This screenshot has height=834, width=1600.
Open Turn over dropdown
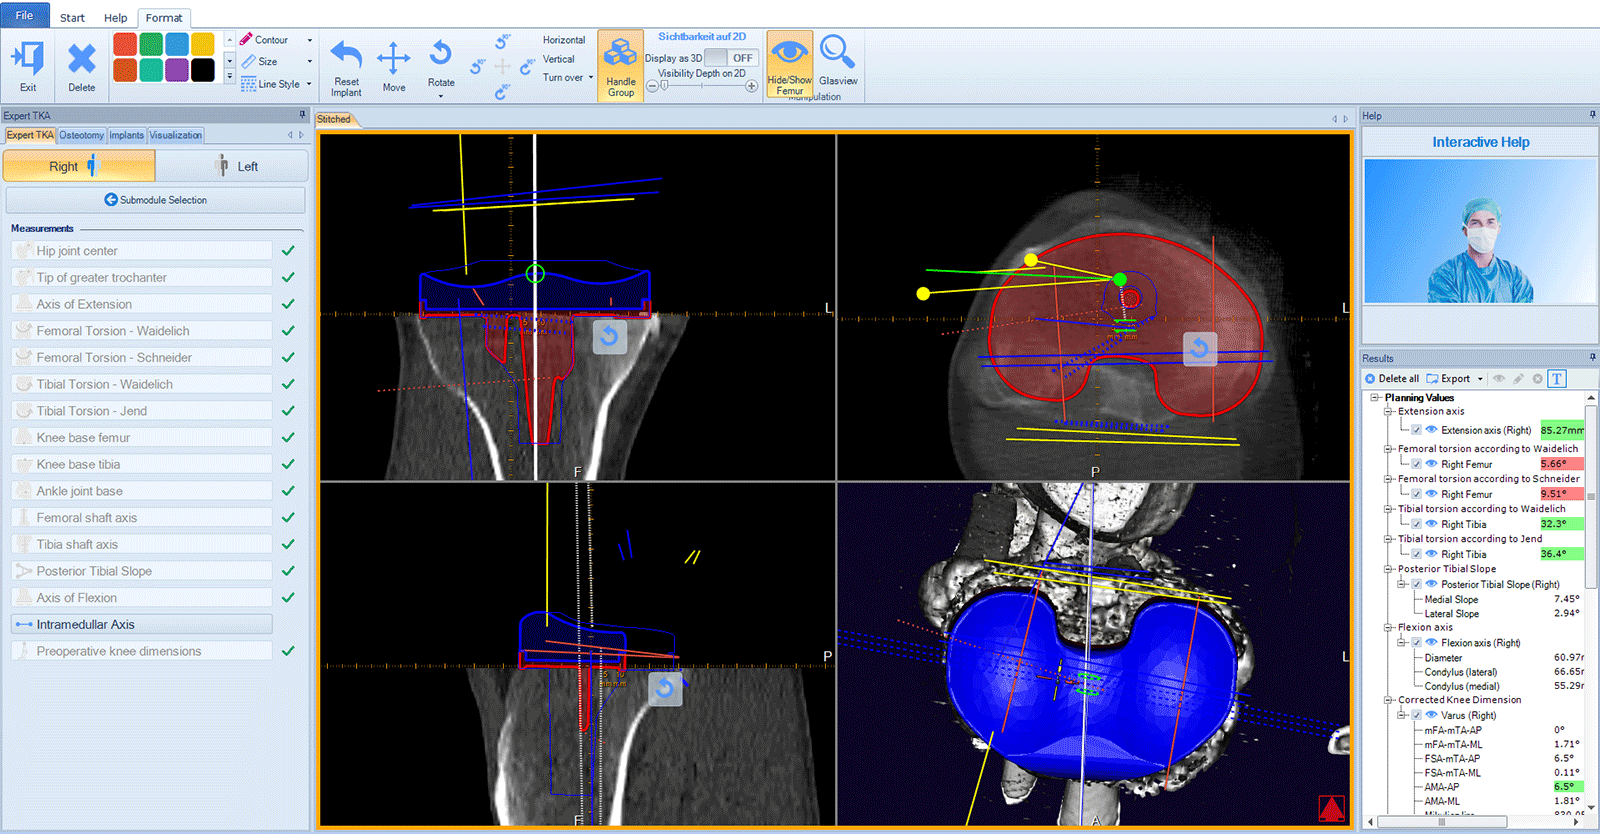(591, 78)
